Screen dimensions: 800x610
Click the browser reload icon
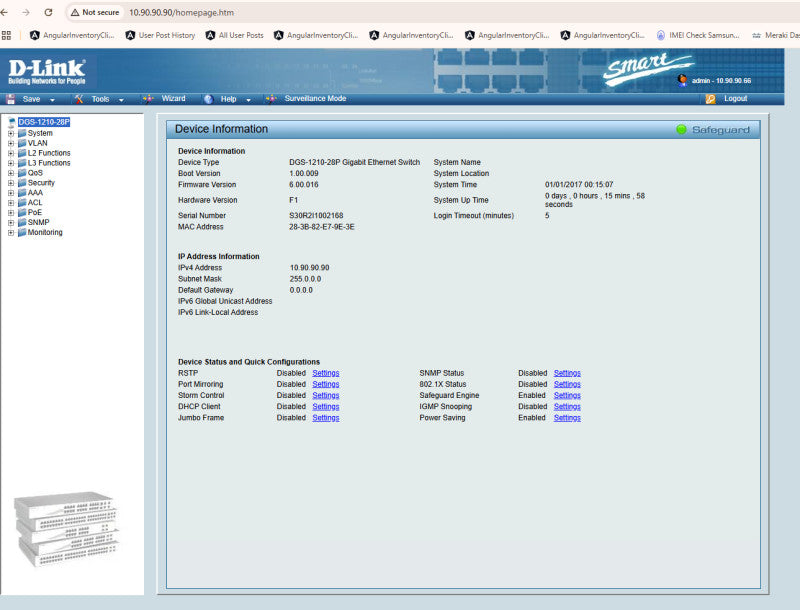click(48, 12)
